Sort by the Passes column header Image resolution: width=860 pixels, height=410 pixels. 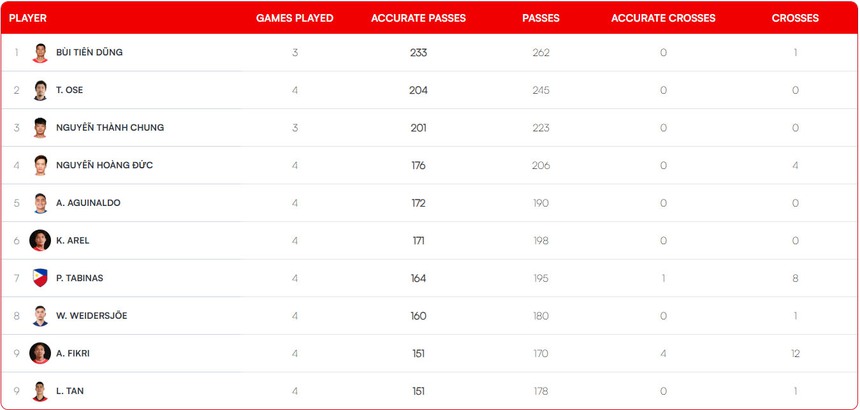point(540,18)
